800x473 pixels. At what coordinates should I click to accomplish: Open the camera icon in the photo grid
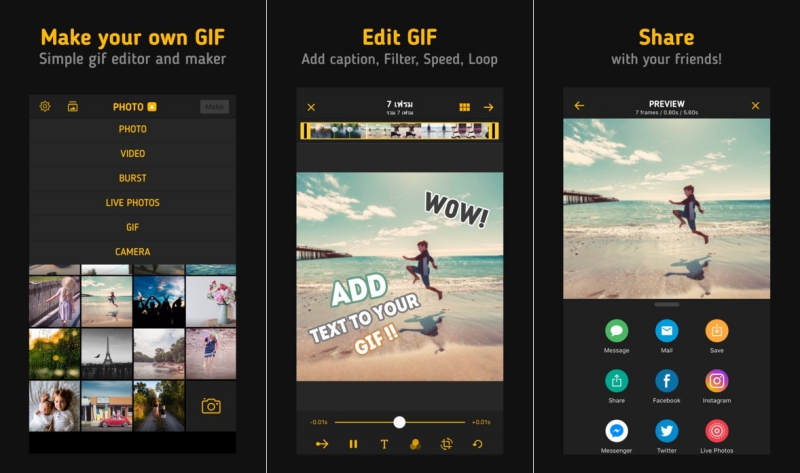(x=211, y=405)
